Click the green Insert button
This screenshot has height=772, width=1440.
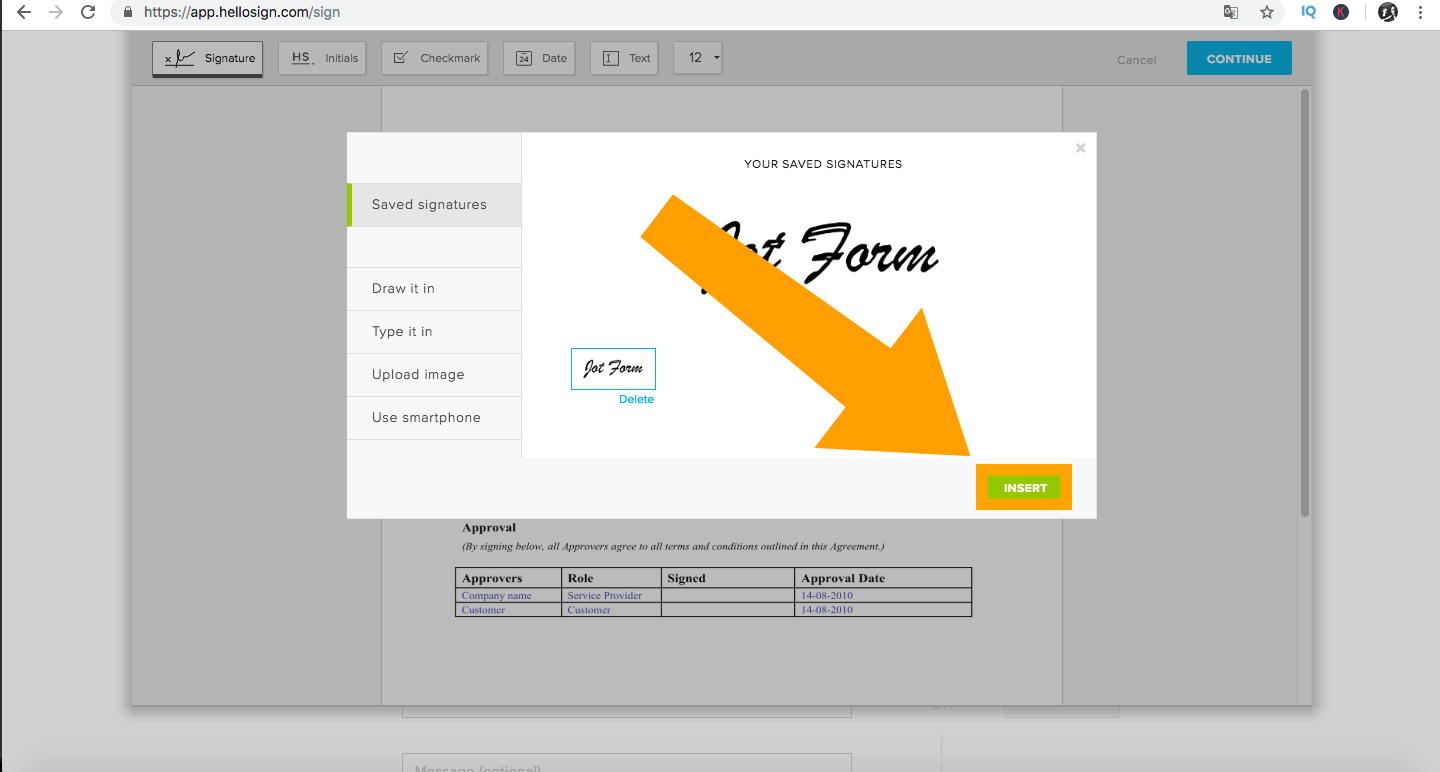(x=1024, y=488)
